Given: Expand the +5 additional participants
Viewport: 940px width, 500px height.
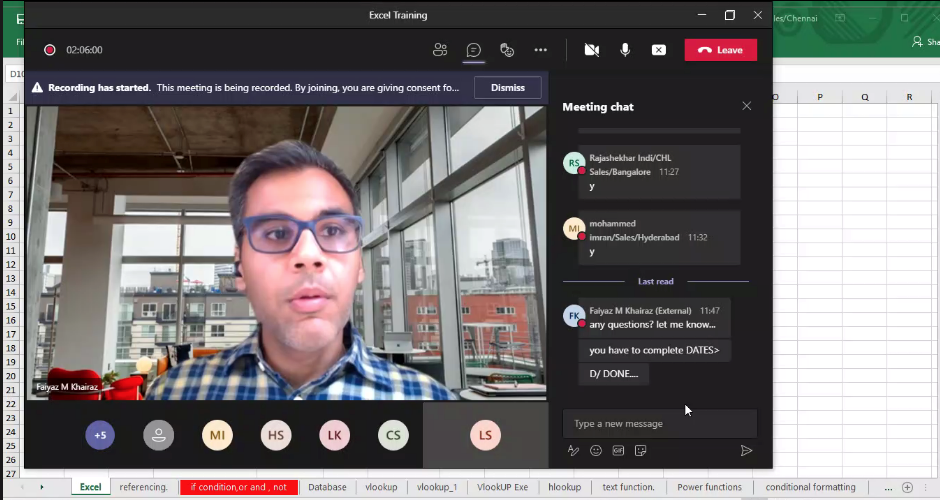Looking at the screenshot, I should click(x=100, y=435).
